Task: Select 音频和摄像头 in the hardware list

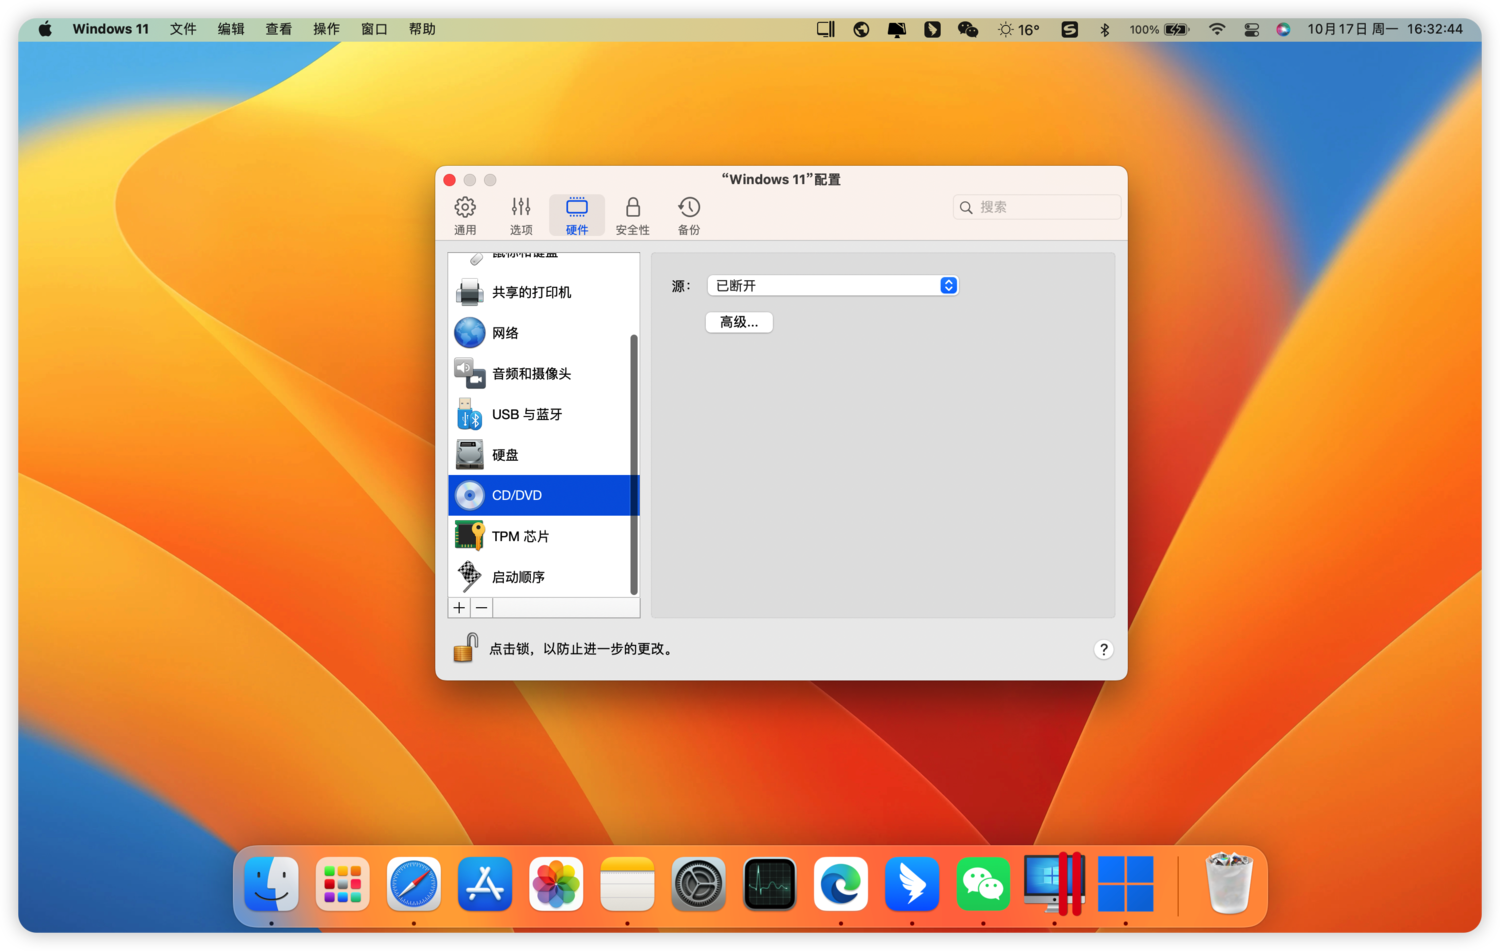Action: point(543,373)
